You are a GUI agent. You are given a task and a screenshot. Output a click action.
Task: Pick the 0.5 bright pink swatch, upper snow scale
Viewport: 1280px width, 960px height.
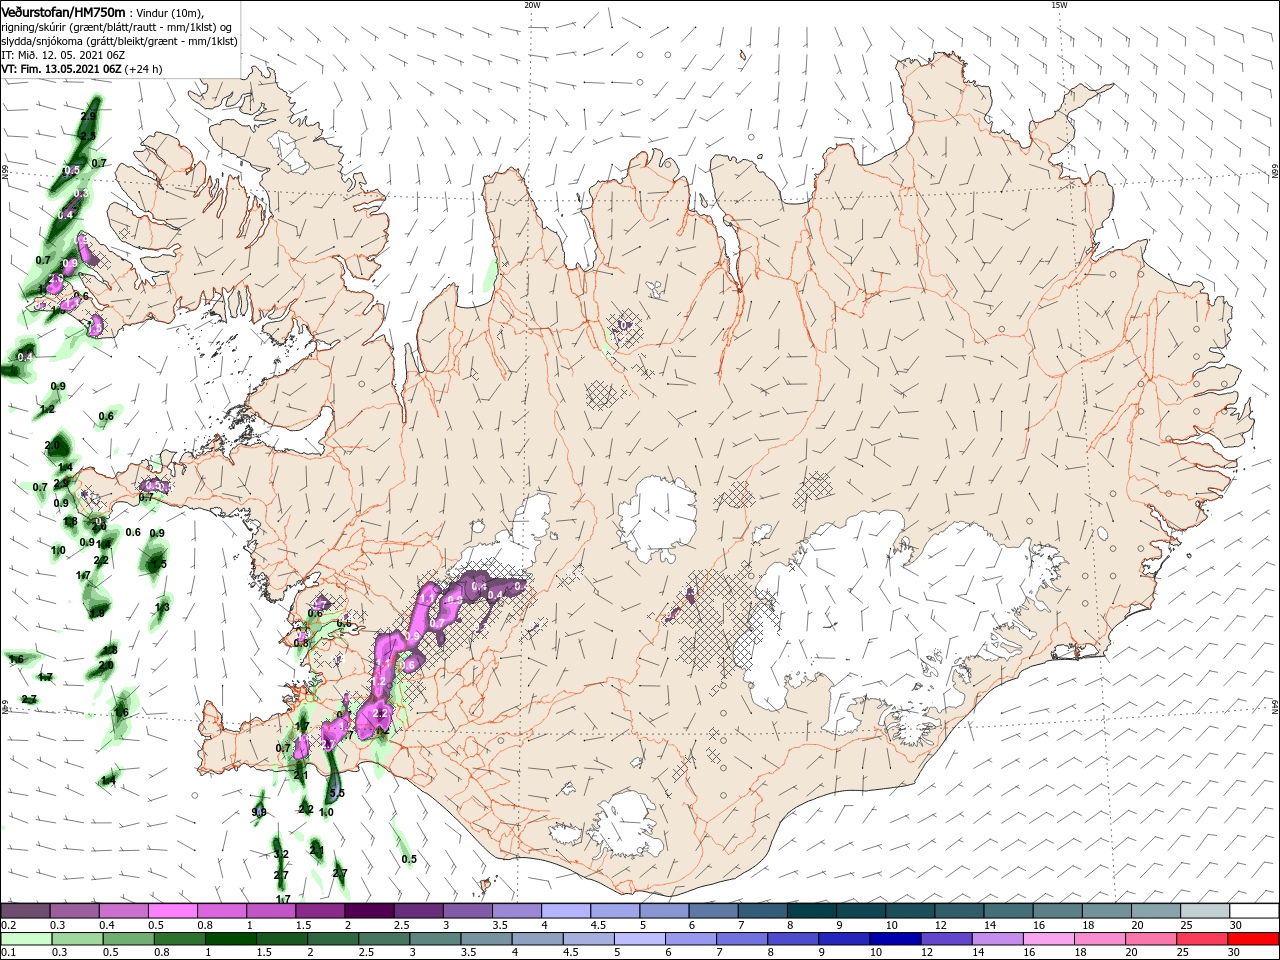[172, 911]
